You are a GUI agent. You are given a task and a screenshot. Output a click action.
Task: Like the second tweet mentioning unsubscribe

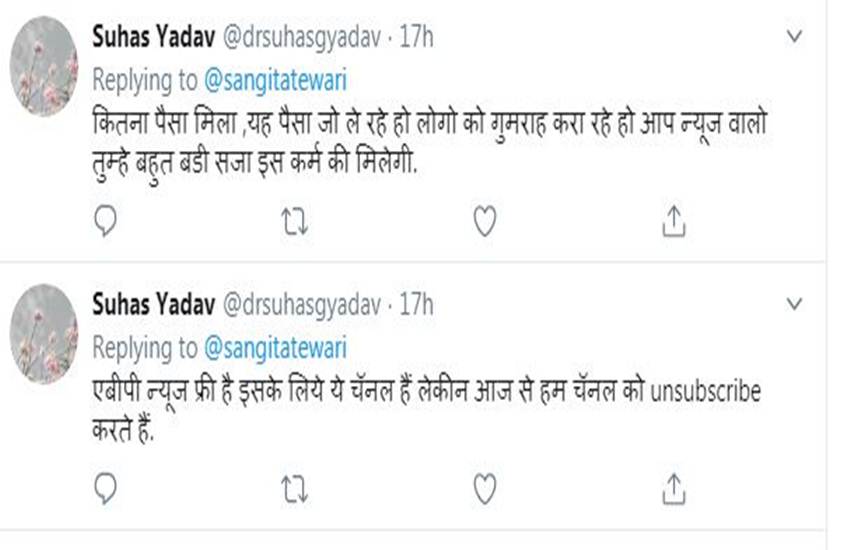point(484,490)
